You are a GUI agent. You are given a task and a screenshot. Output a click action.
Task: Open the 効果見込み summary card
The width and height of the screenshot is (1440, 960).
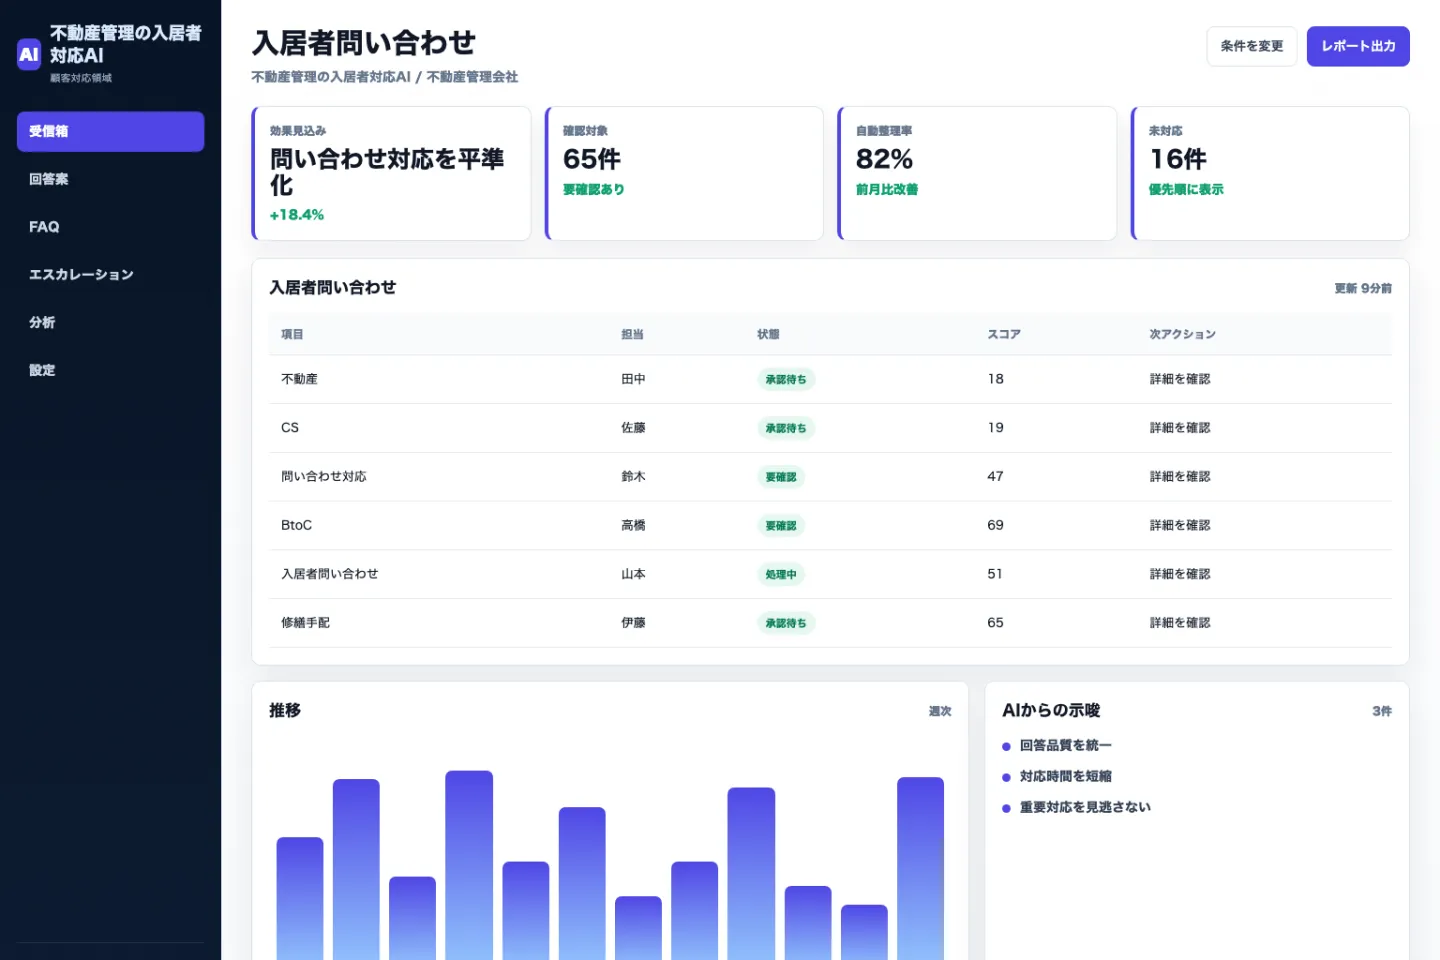click(391, 173)
